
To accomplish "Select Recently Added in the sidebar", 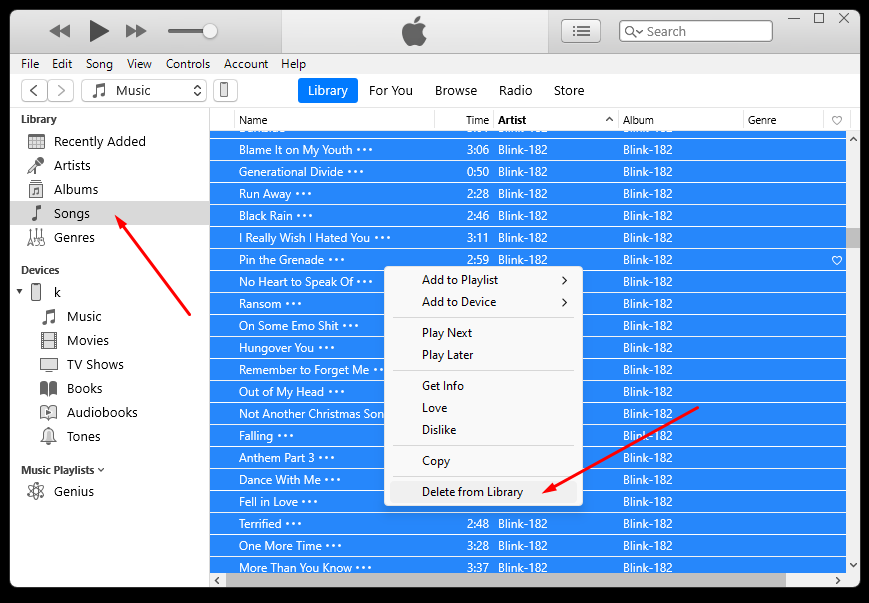I will pos(110,141).
